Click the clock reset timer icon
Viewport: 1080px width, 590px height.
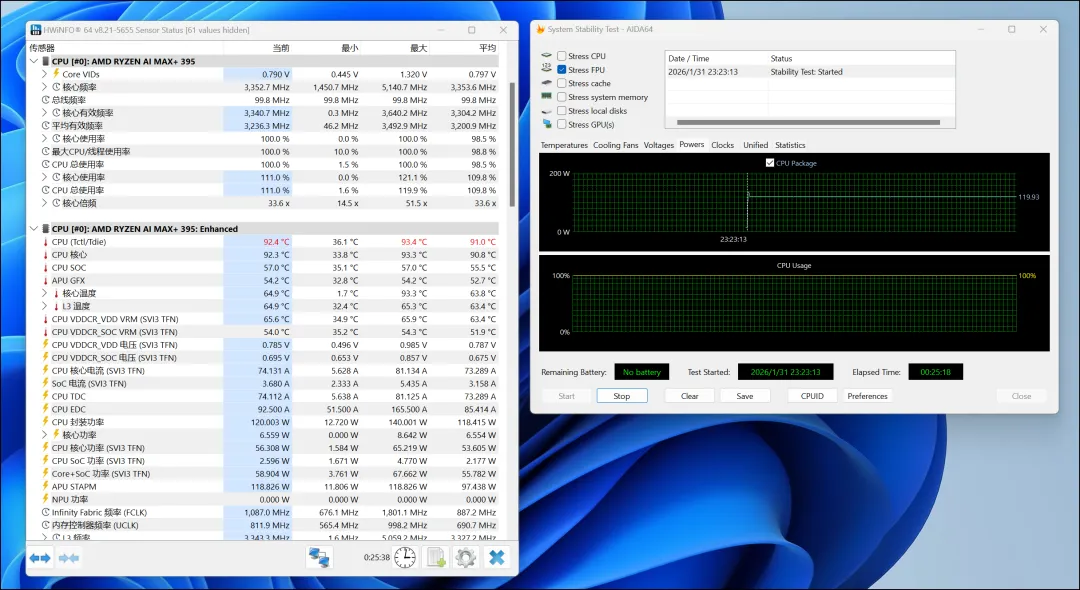pos(405,558)
